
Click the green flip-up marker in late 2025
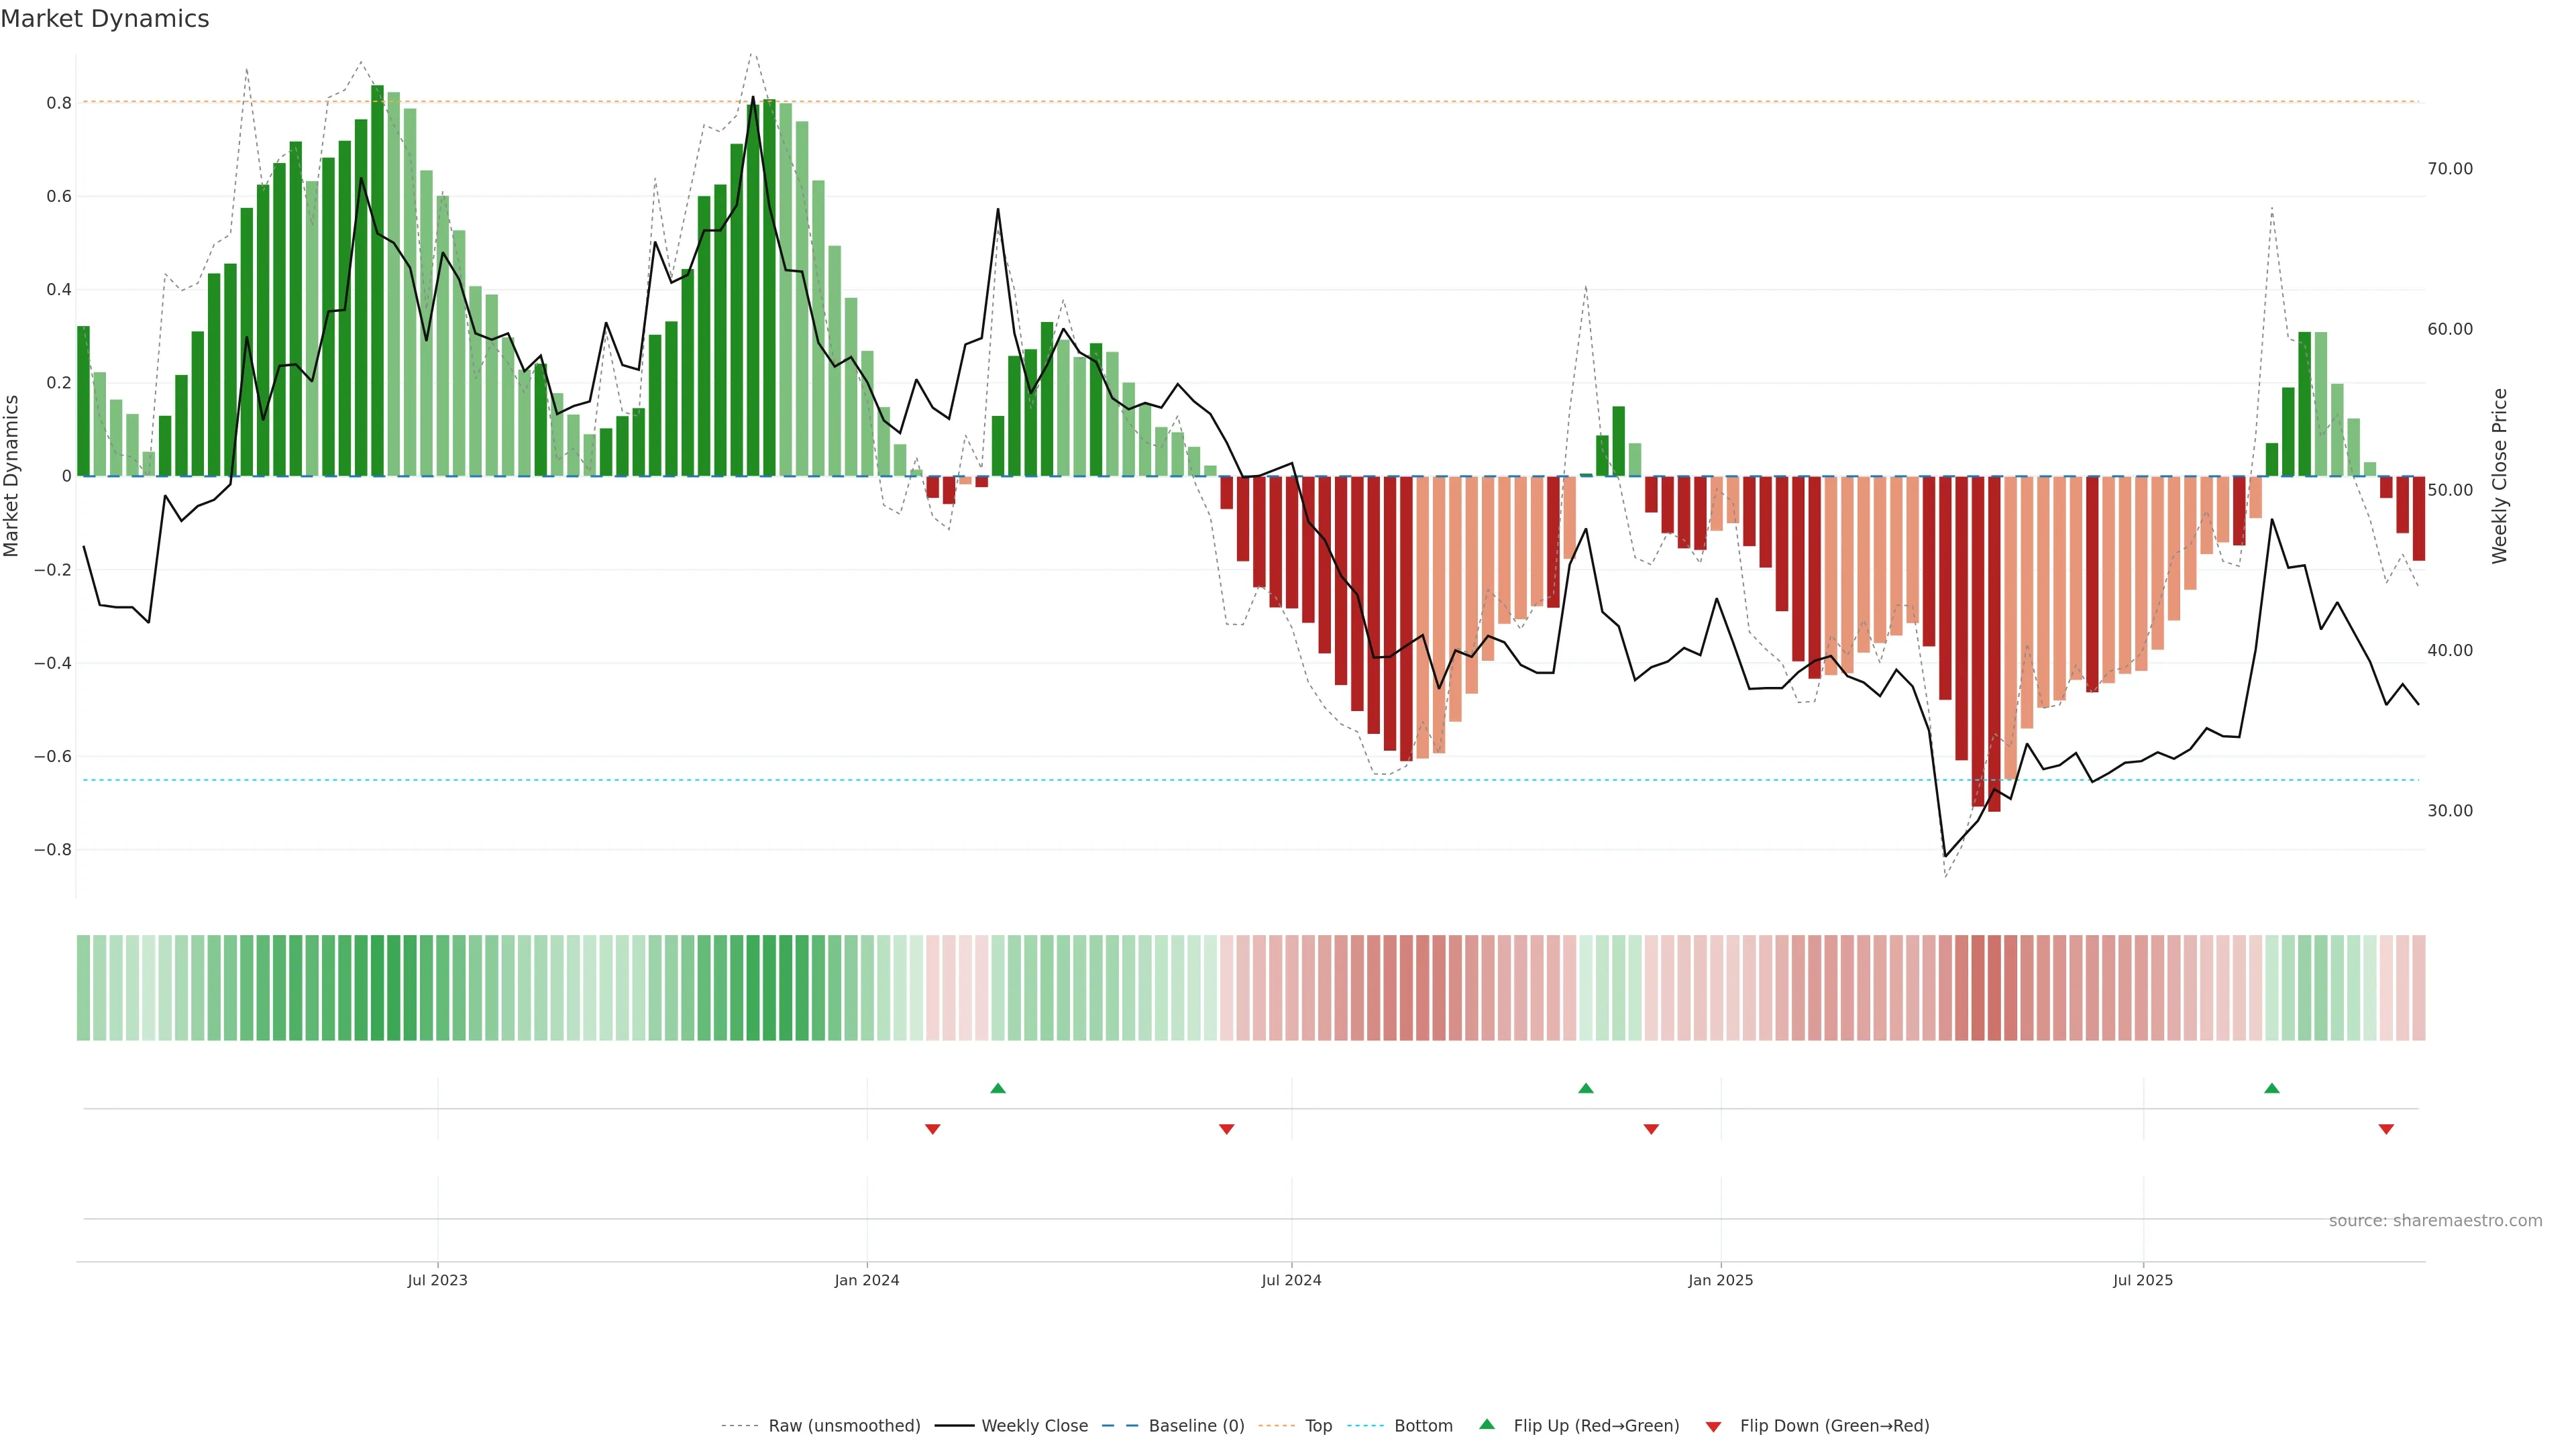tap(2271, 1088)
